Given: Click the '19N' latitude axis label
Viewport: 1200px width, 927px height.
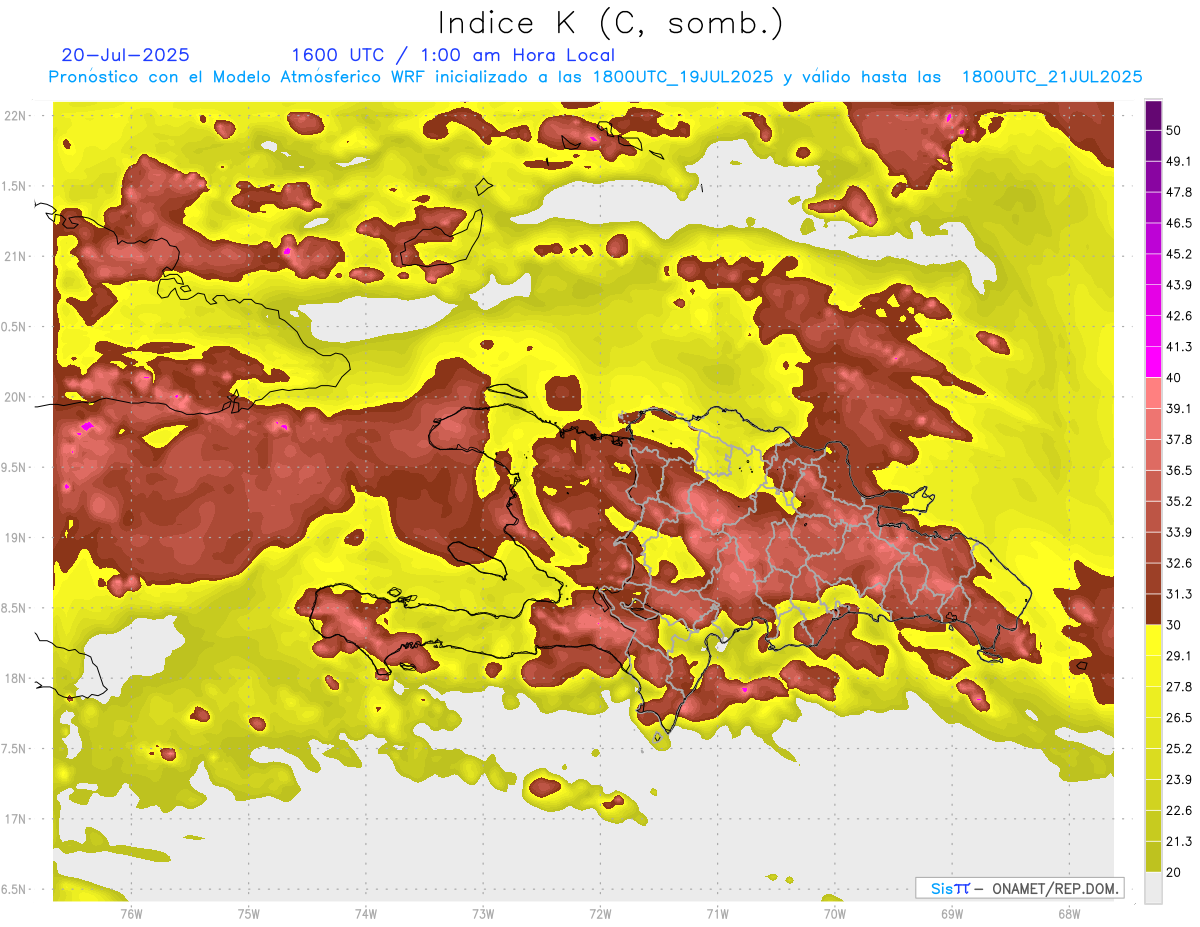Looking at the screenshot, I should tap(17, 538).
